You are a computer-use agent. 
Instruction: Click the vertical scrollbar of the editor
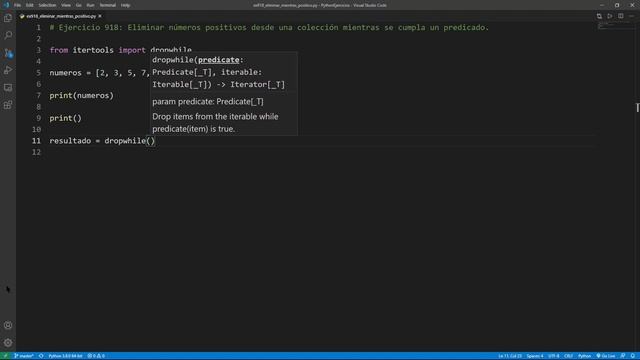coord(637,186)
